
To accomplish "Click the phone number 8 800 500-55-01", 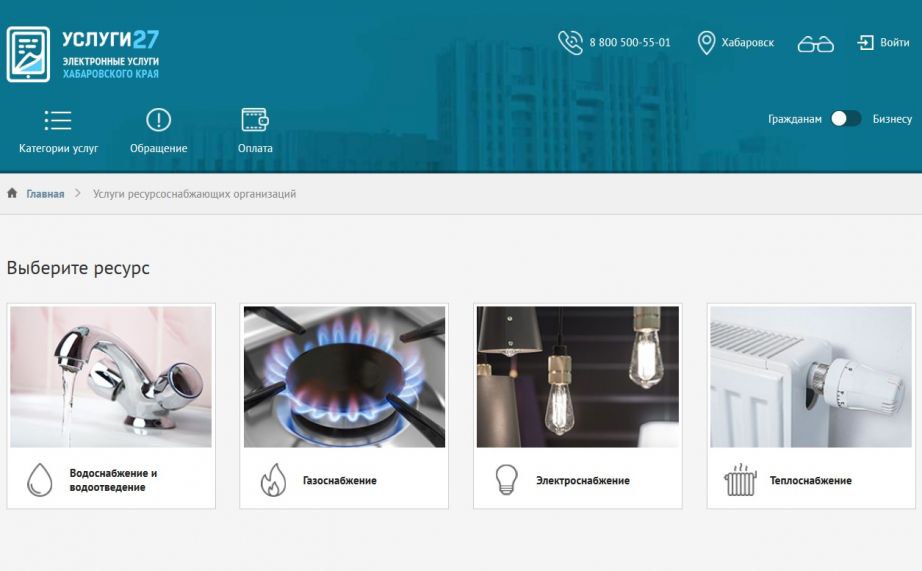I will coord(630,42).
